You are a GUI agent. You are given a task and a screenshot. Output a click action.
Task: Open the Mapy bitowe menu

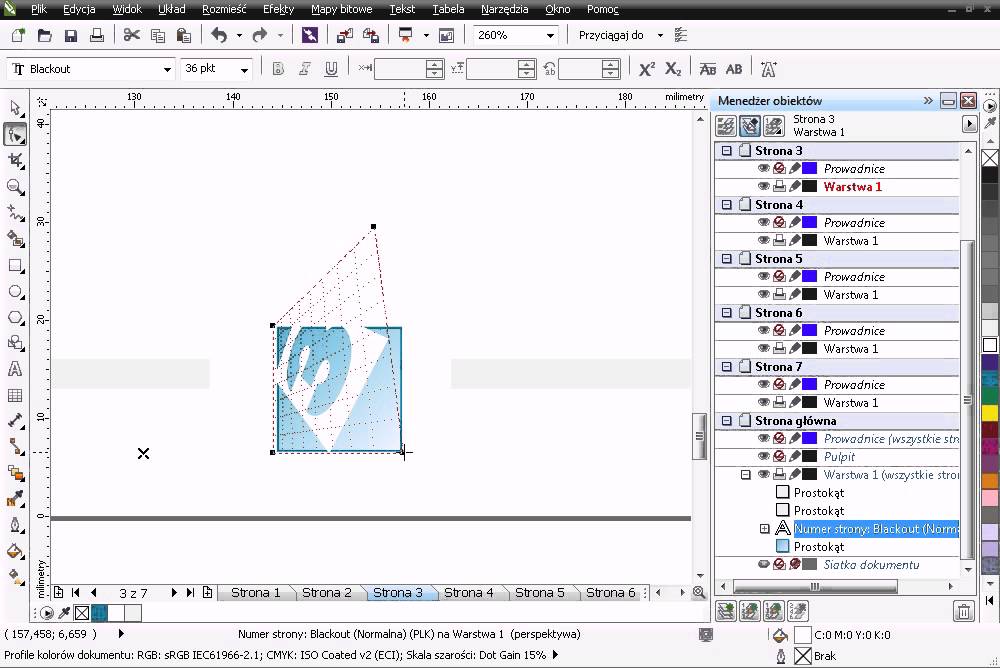click(x=342, y=9)
